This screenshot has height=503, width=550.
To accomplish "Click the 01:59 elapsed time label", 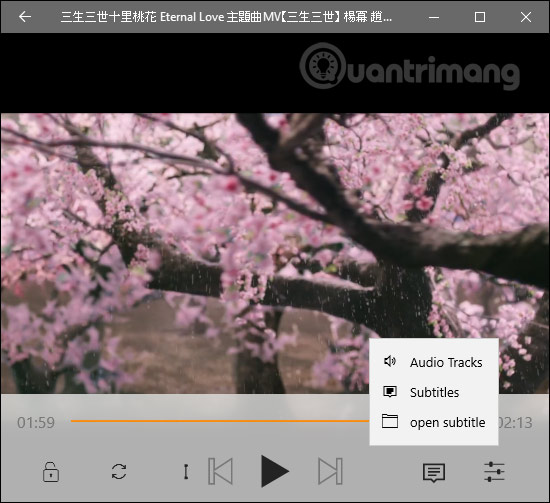I will coord(36,423).
